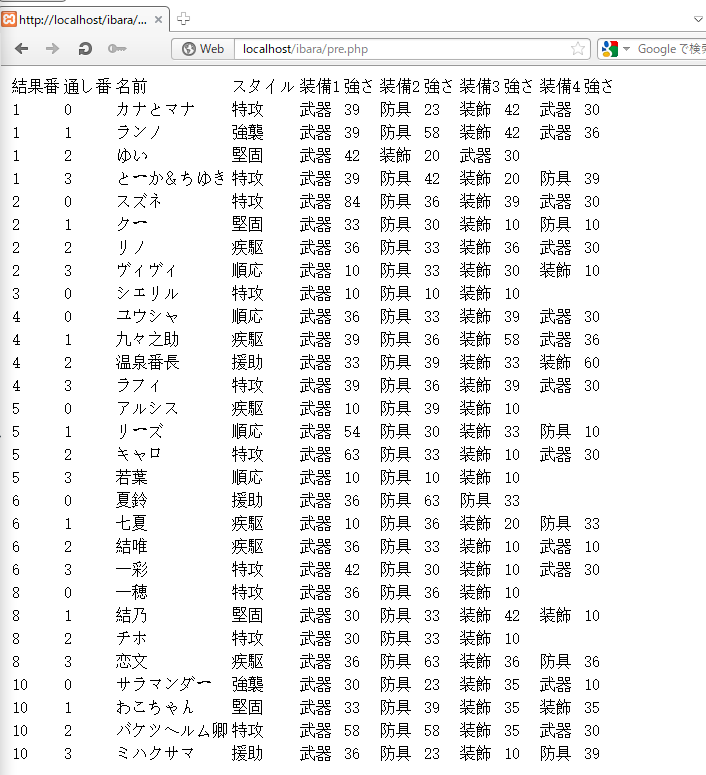
Task: Click the 結果番 column header
Action: tap(35, 86)
